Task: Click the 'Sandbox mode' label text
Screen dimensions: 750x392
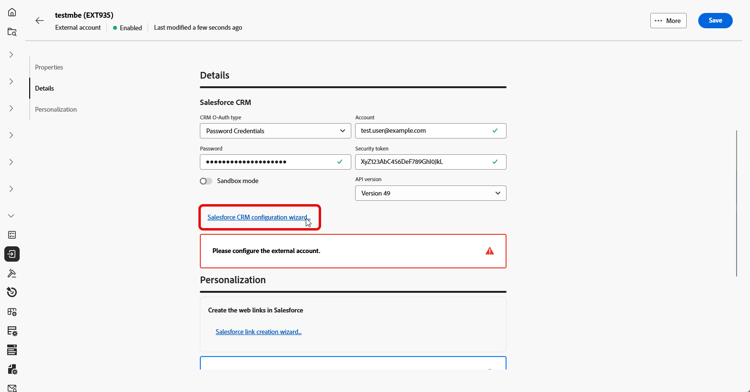Action: tap(238, 181)
